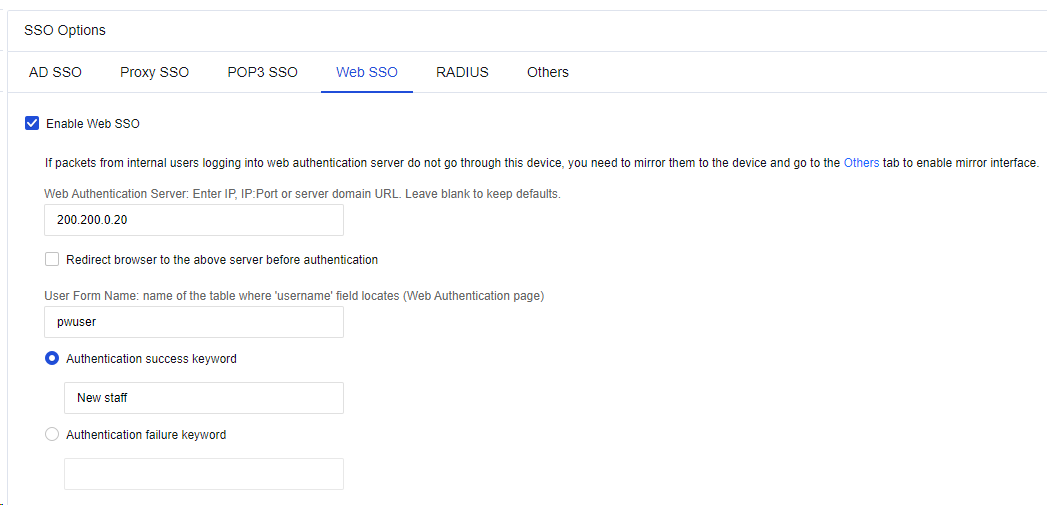Uncheck the Enable Web SSO checkbox
Viewport: 1047px width, 505px height.
pyautogui.click(x=32, y=124)
